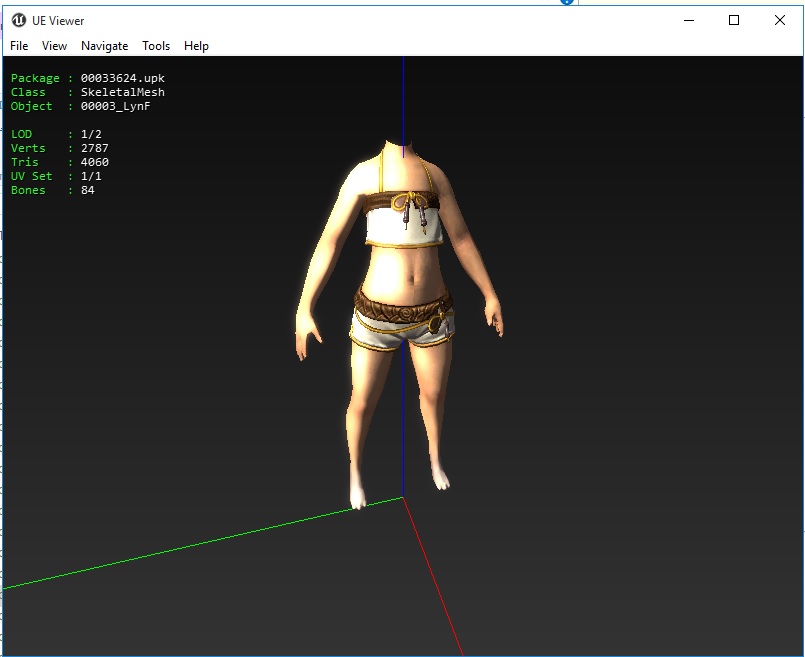Click the object name 00003_LynF
805x657 pixels.
point(115,106)
